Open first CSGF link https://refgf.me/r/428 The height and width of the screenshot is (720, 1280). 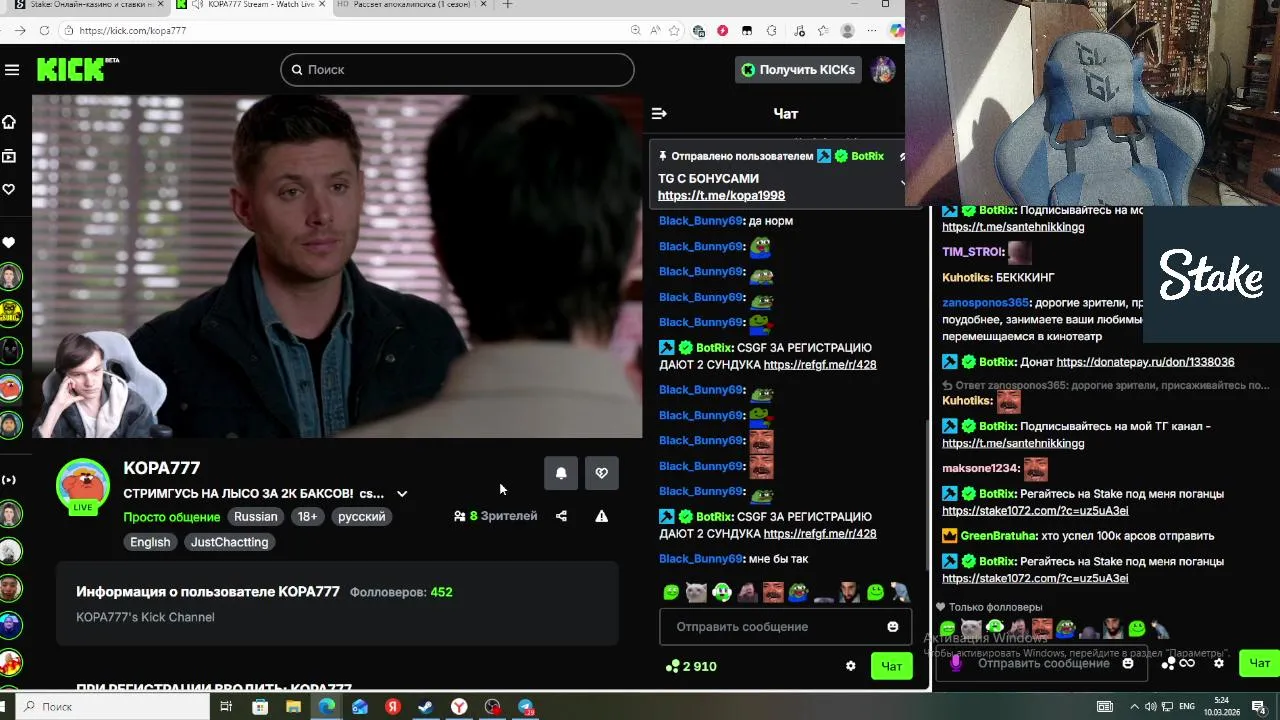819,365
